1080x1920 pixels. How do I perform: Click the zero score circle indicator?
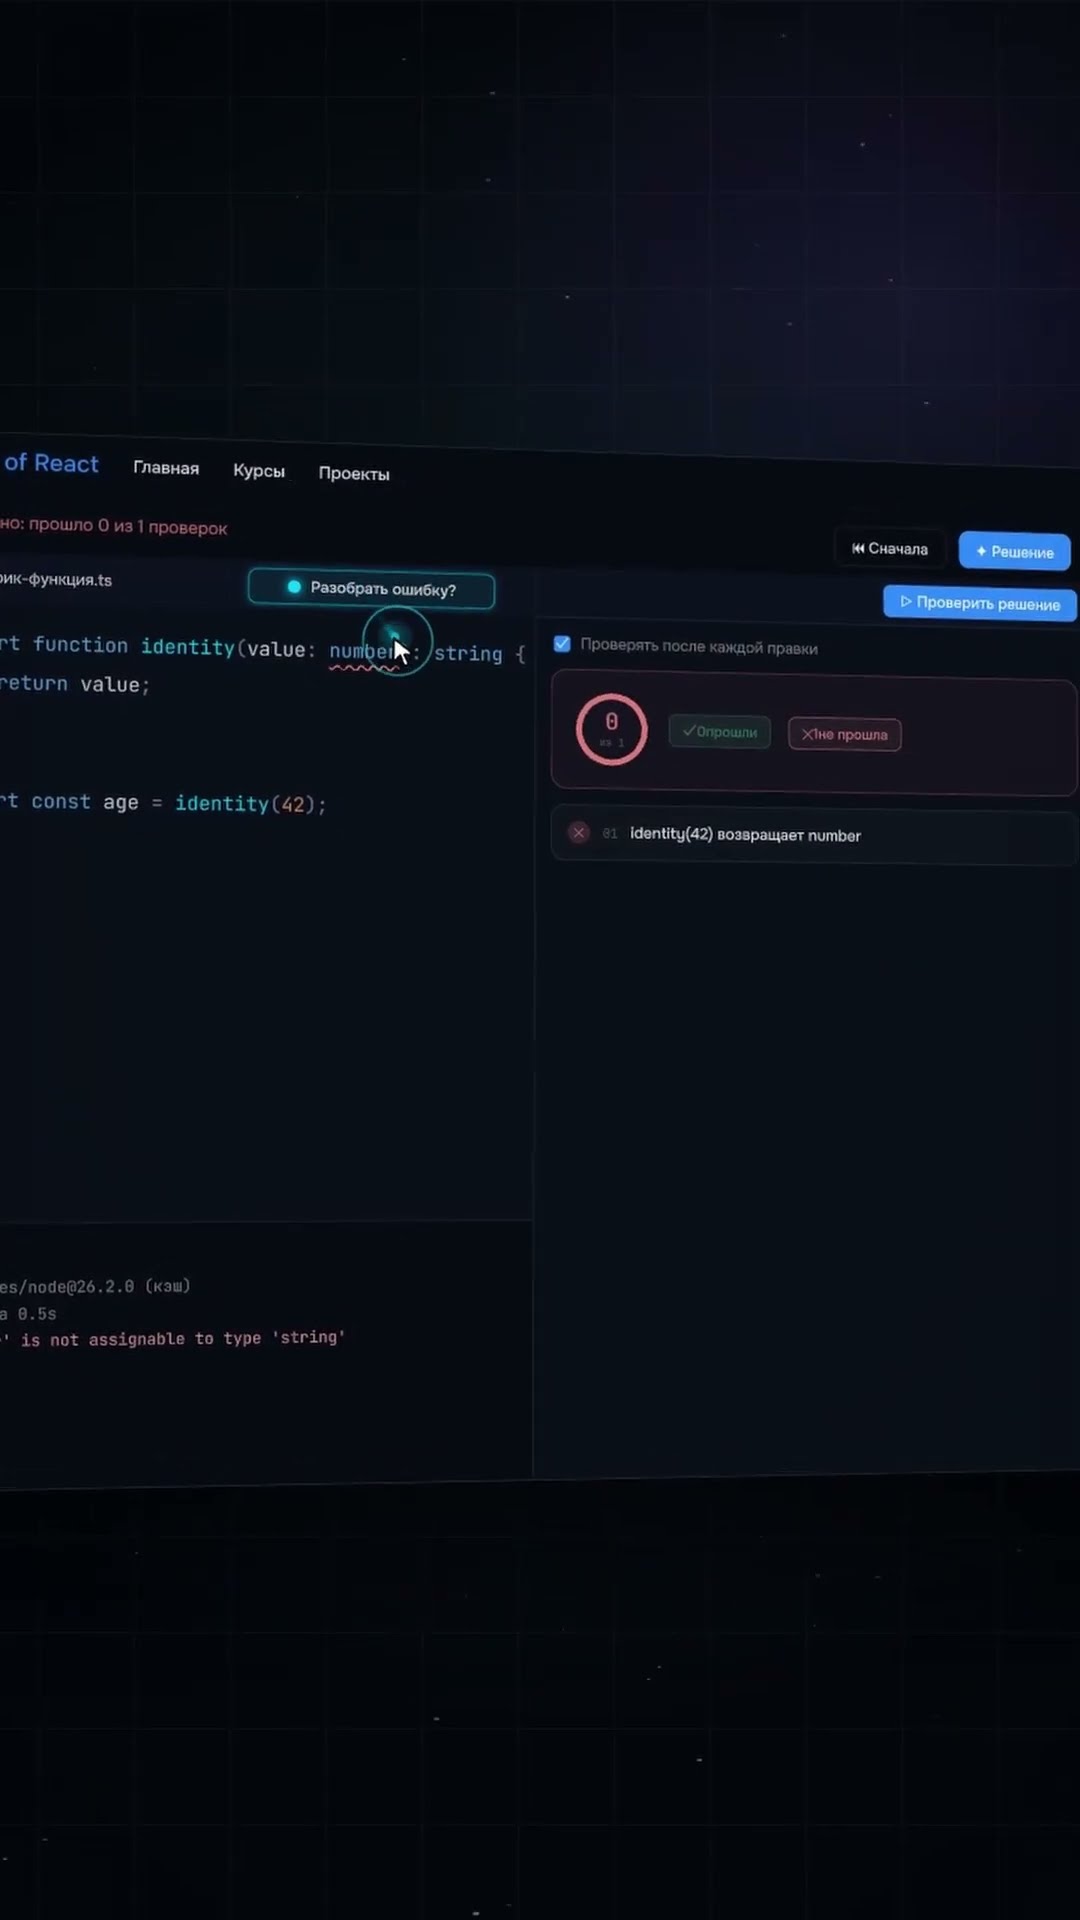pos(611,729)
